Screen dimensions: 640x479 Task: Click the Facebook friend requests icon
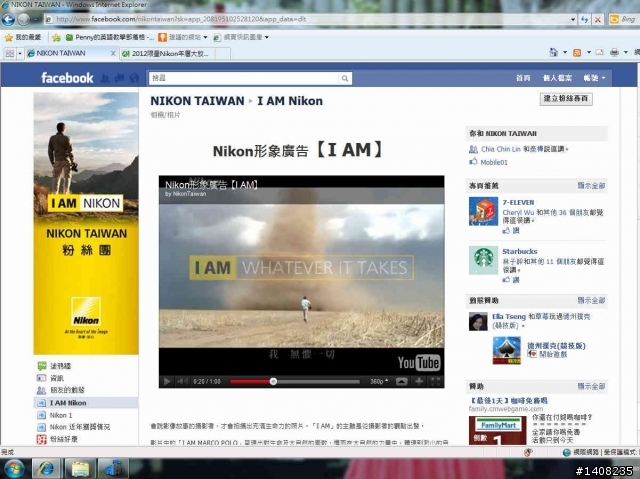coord(105,78)
